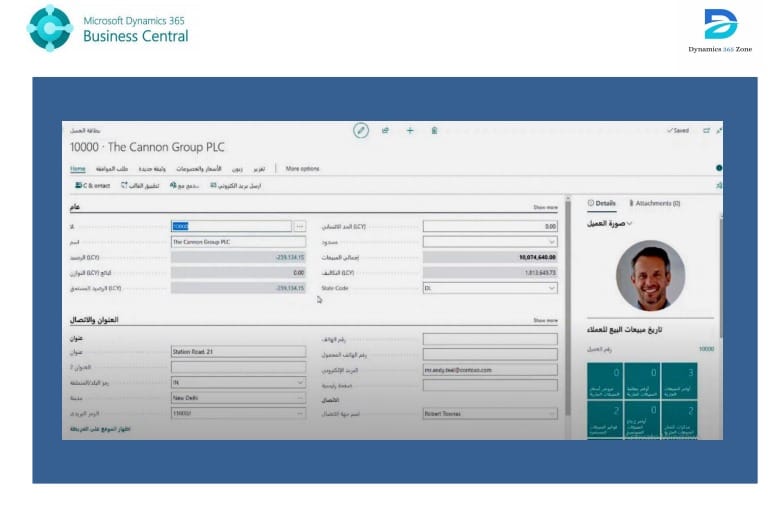Viewport: 782px width, 530px height.
Task: Open card in new window icon
Action: [x=706, y=131]
